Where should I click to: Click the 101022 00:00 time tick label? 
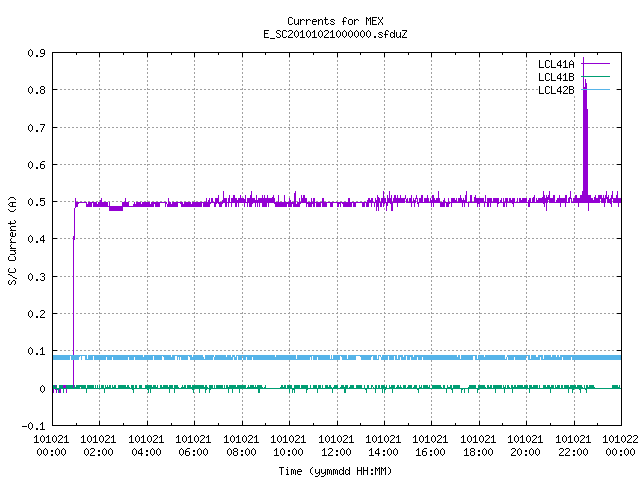620,446
